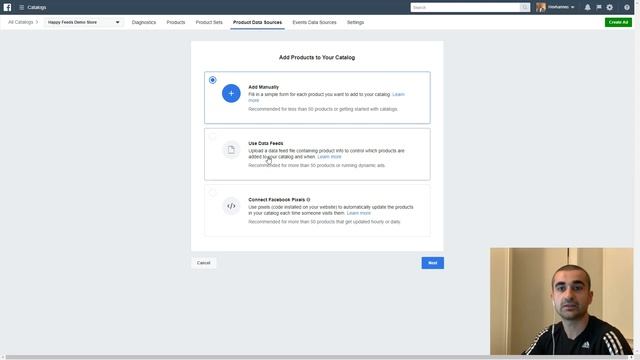Switch to the Product Data Sources tab
Screen dimensions: 640x360
257,22
